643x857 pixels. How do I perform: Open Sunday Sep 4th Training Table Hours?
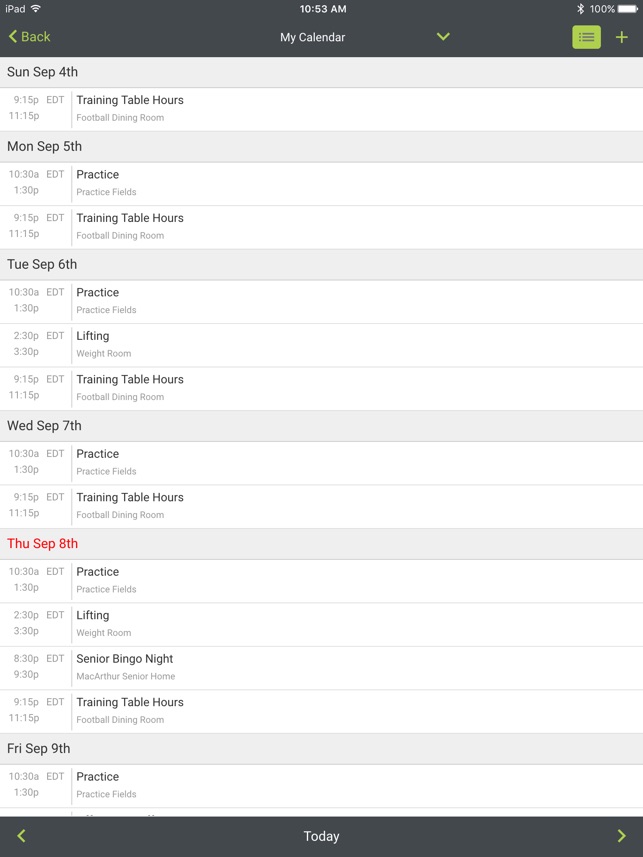322,109
